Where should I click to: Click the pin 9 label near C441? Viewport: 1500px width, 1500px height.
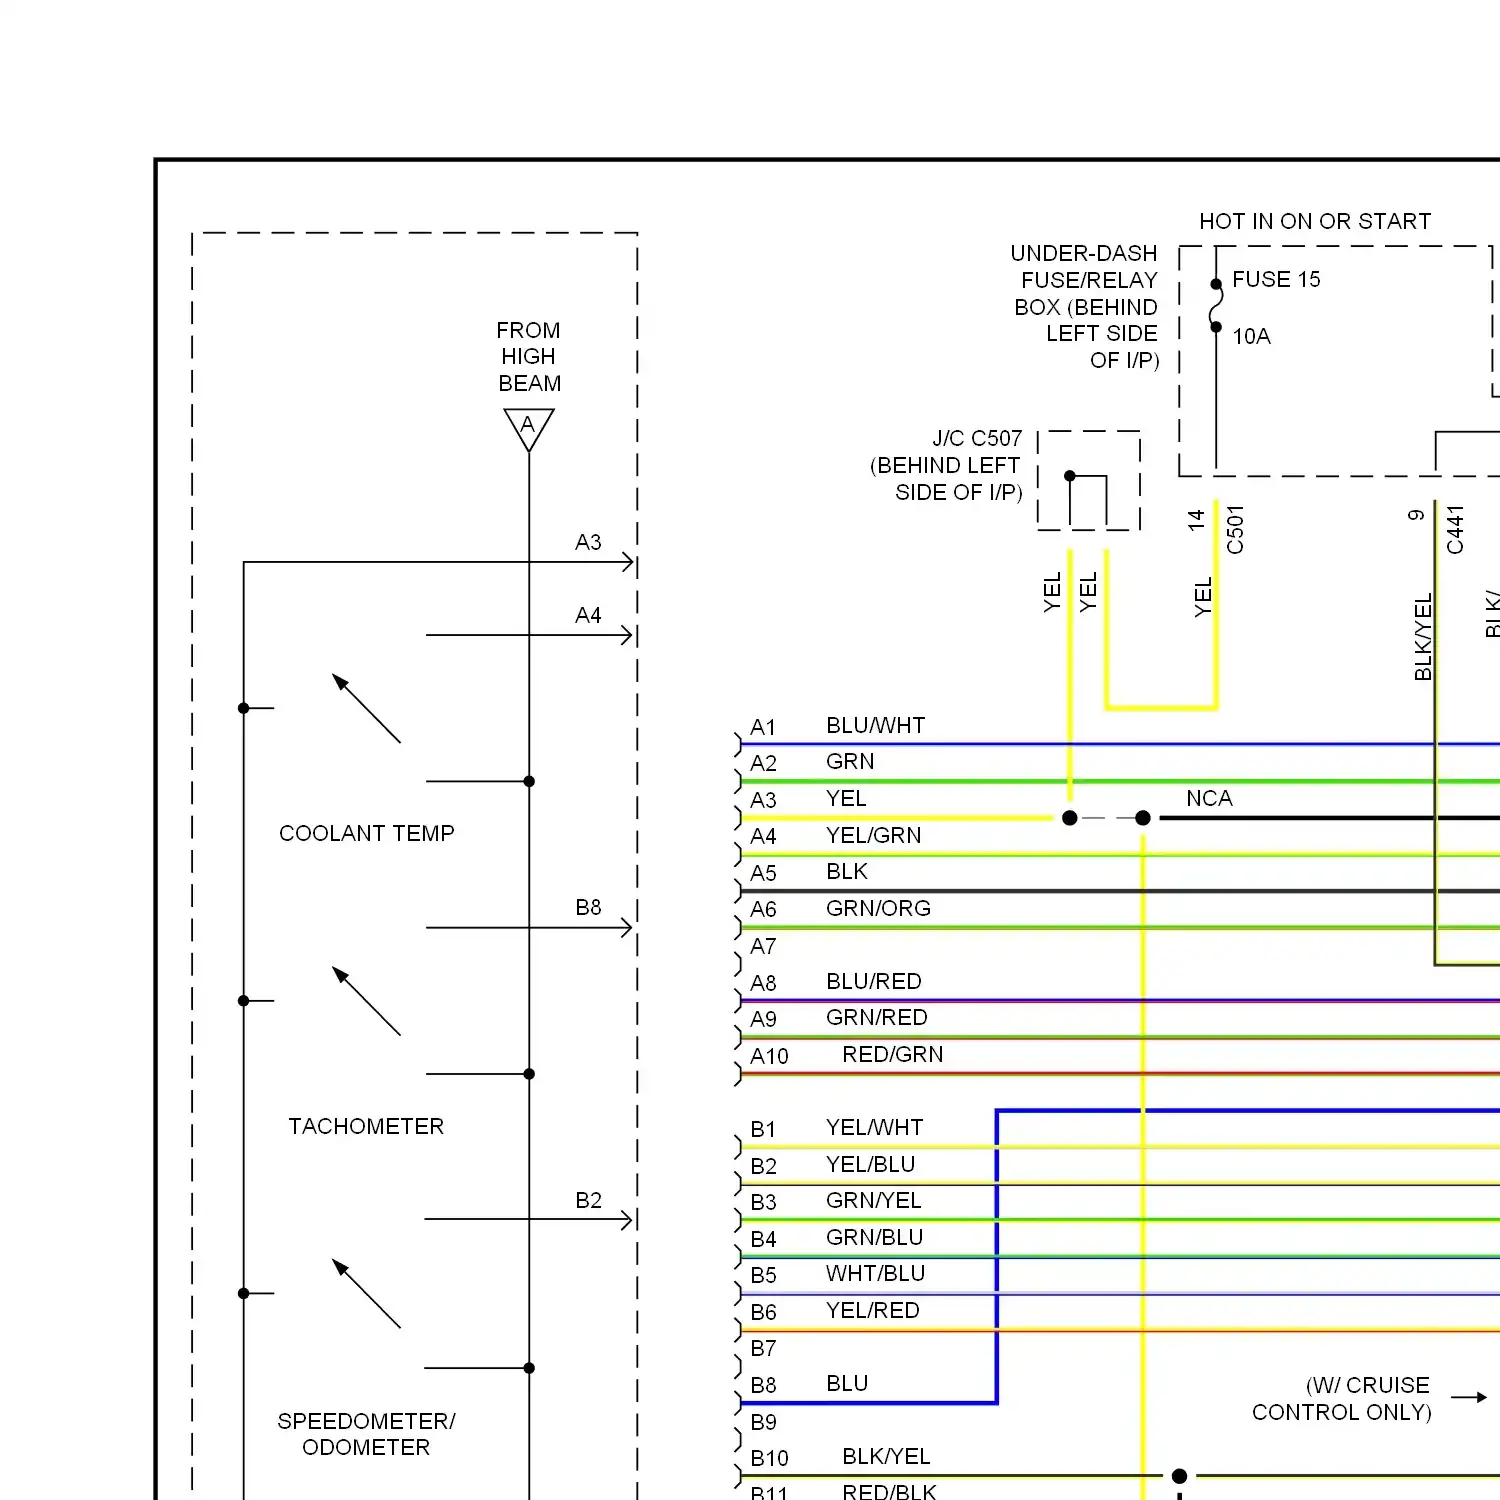pos(1416,515)
